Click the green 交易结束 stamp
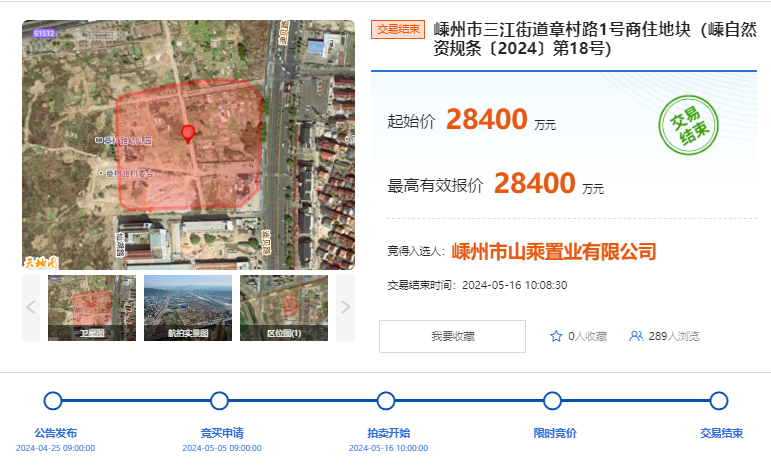 (691, 123)
